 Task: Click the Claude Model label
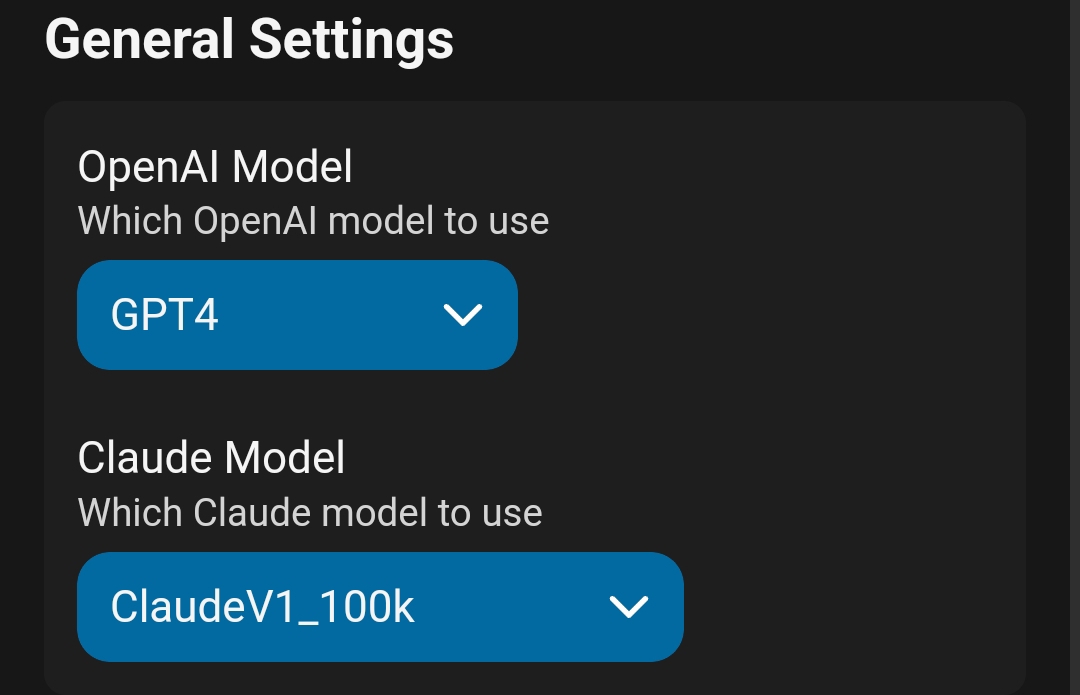tap(211, 459)
